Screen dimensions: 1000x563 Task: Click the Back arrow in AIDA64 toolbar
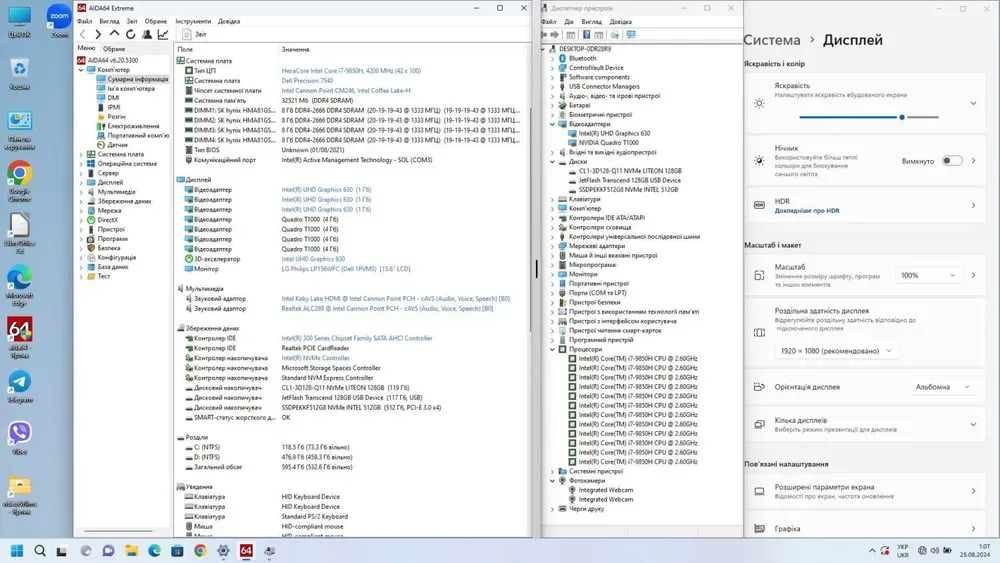tap(83, 34)
